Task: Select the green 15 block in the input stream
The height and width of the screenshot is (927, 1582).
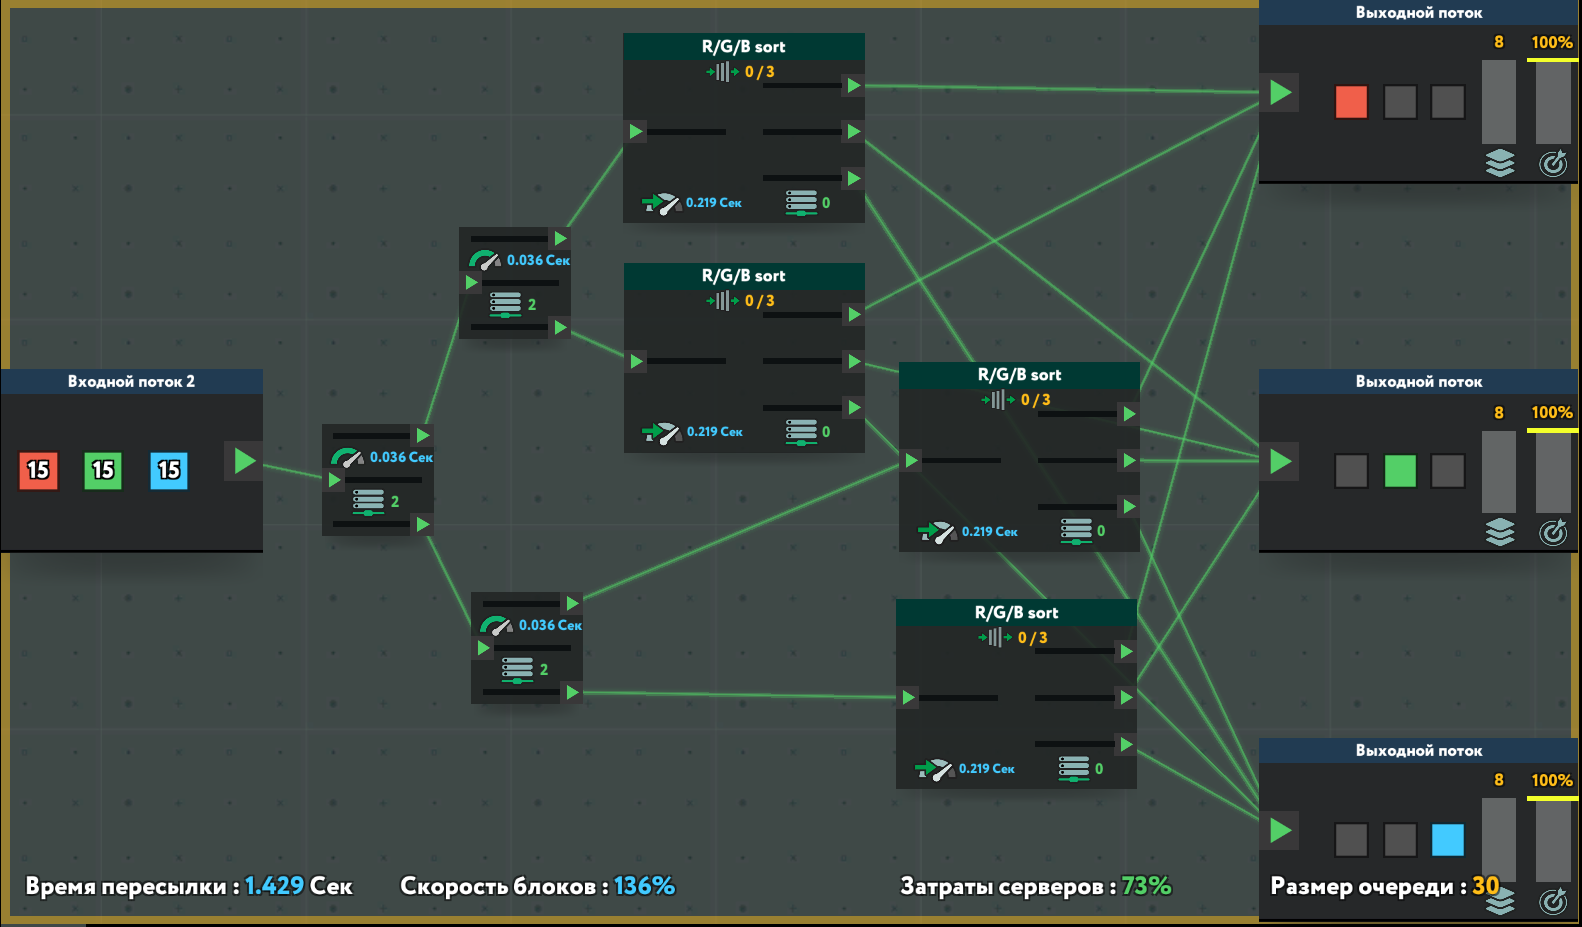Action: [103, 470]
